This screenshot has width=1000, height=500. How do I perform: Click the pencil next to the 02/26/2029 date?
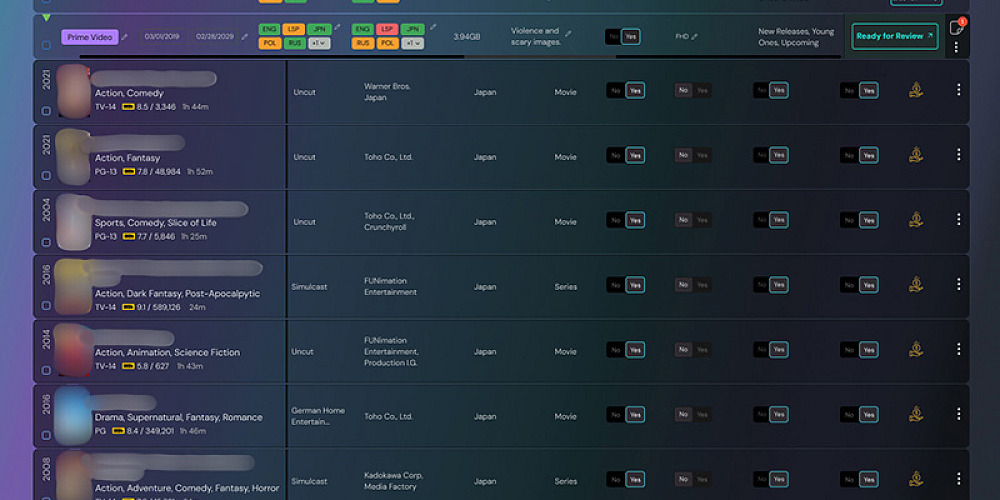tap(245, 37)
